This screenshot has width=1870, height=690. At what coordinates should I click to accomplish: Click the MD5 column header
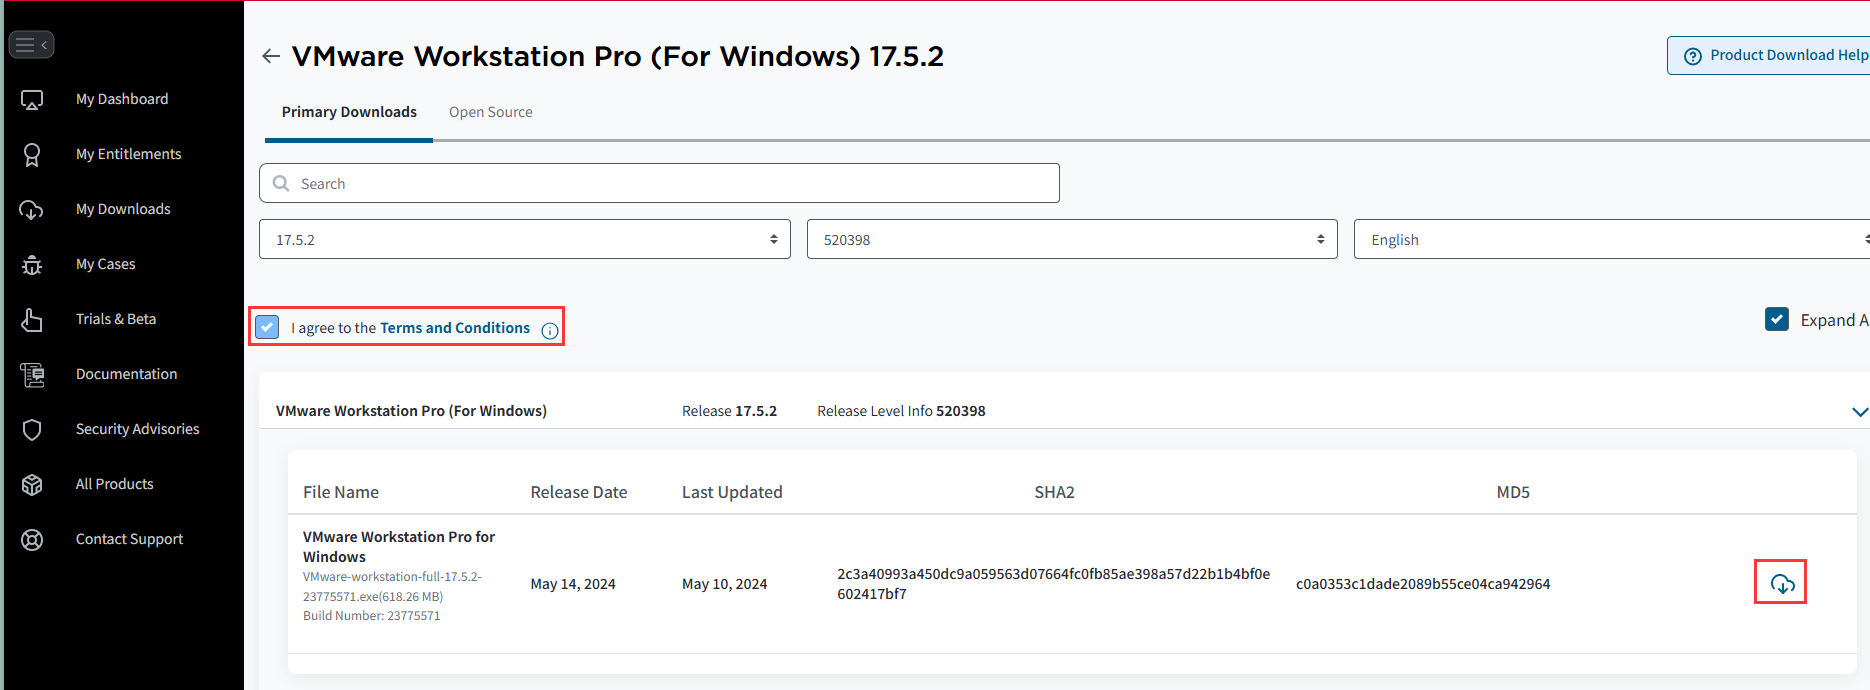(x=1513, y=492)
